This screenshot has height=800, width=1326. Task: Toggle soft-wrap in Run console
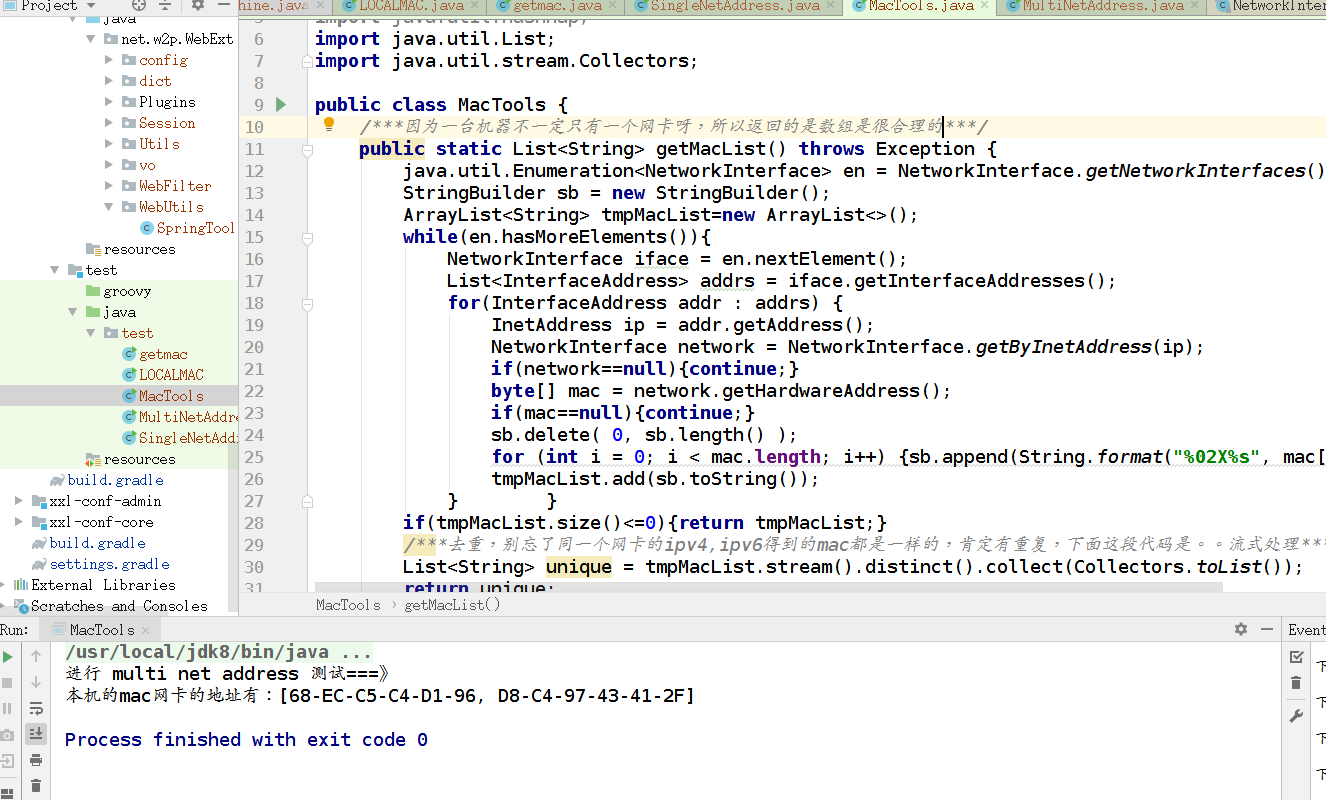point(36,708)
